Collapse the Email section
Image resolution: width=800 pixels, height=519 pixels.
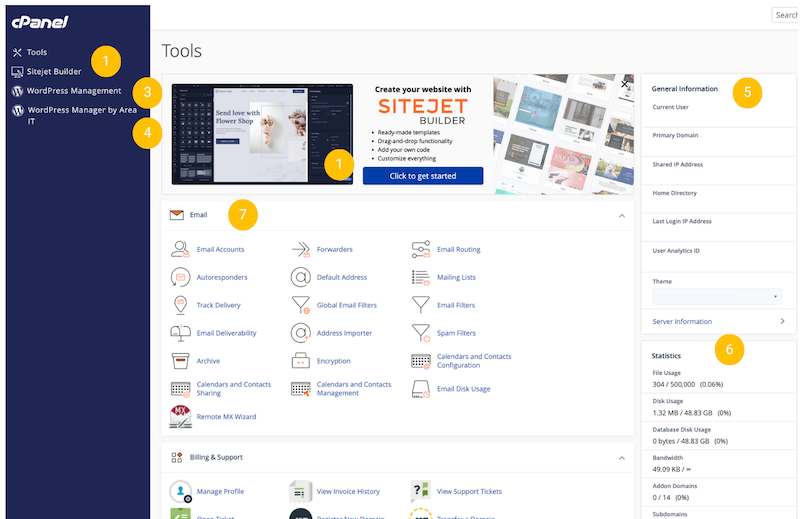tap(622, 215)
